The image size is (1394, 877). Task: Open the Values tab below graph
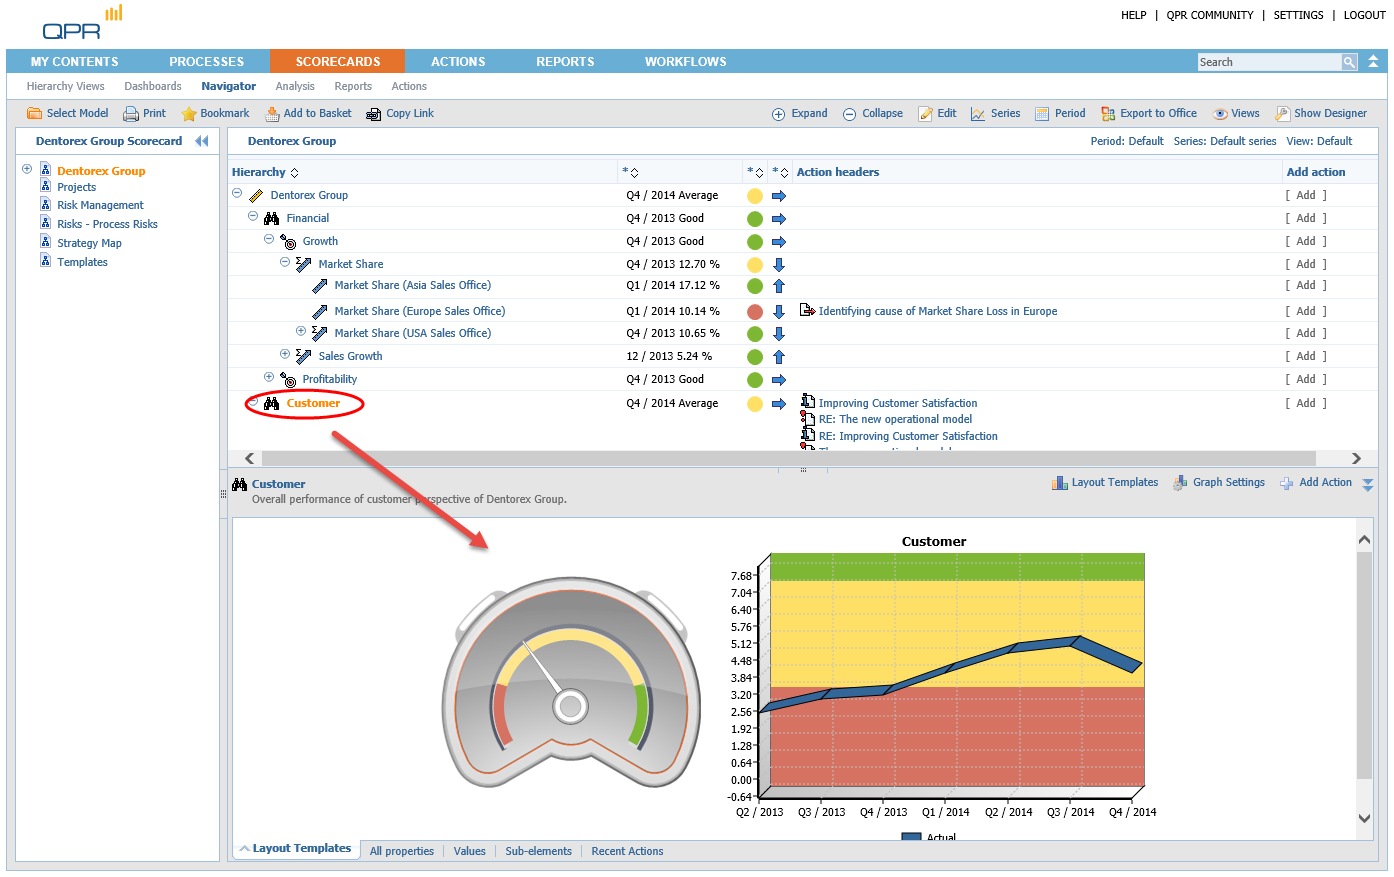pyautogui.click(x=469, y=852)
